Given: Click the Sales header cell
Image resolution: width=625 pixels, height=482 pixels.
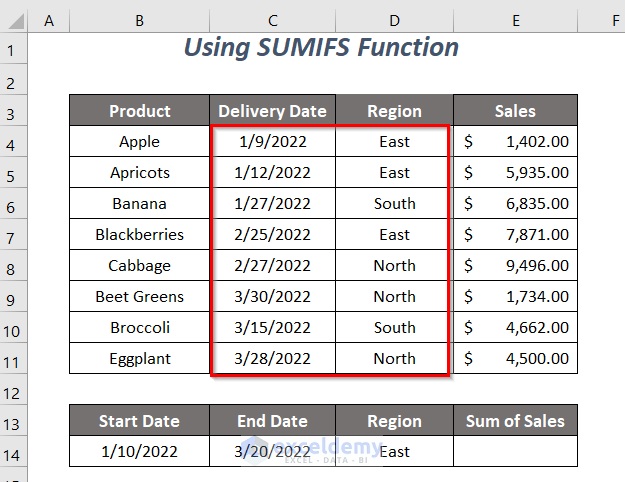Looking at the screenshot, I should (515, 111).
